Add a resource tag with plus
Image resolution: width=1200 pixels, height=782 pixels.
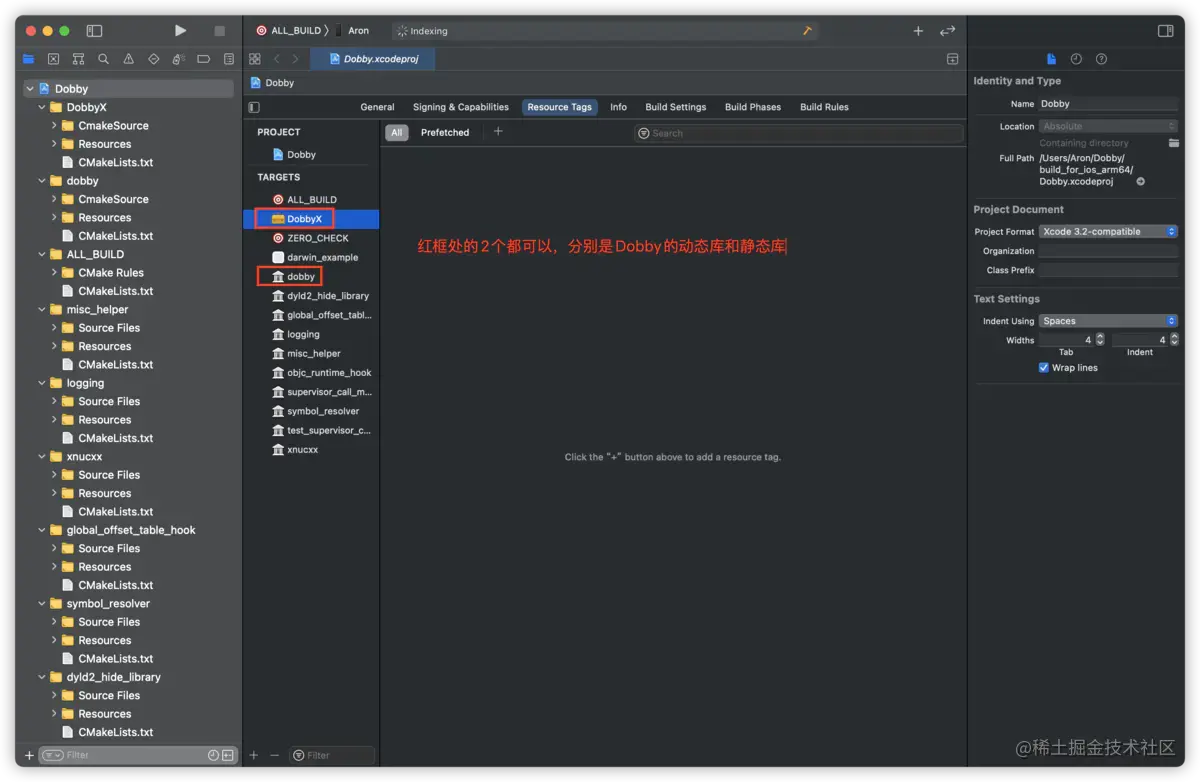(x=498, y=131)
